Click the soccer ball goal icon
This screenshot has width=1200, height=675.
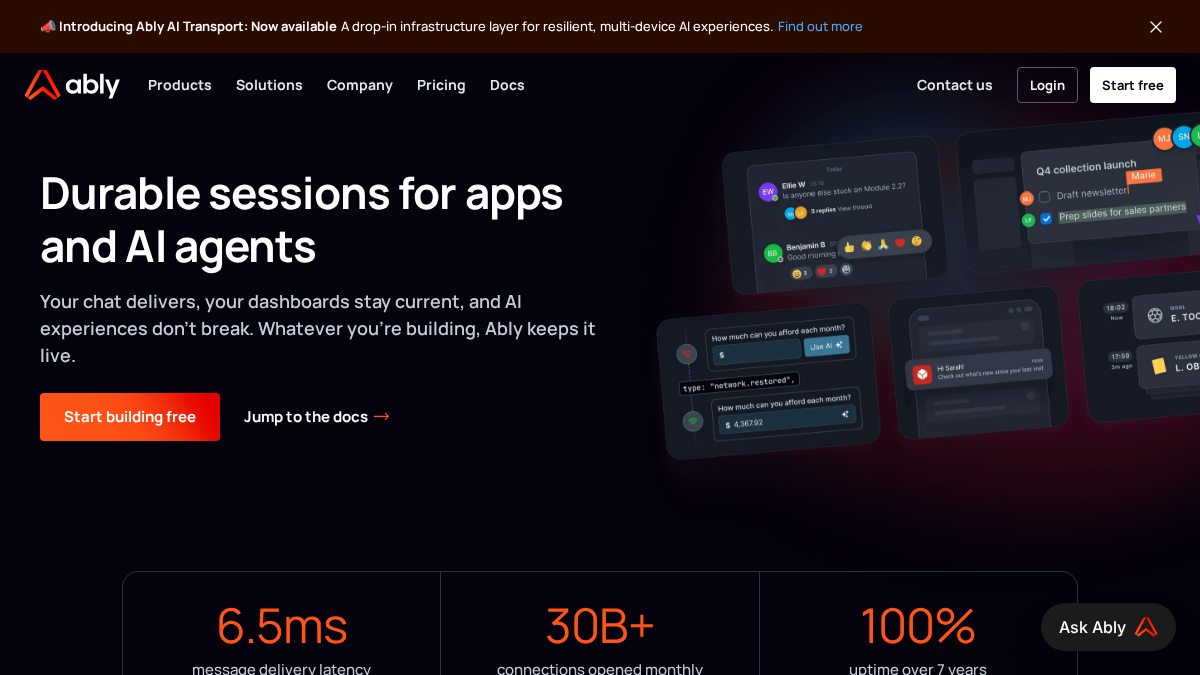click(1155, 315)
